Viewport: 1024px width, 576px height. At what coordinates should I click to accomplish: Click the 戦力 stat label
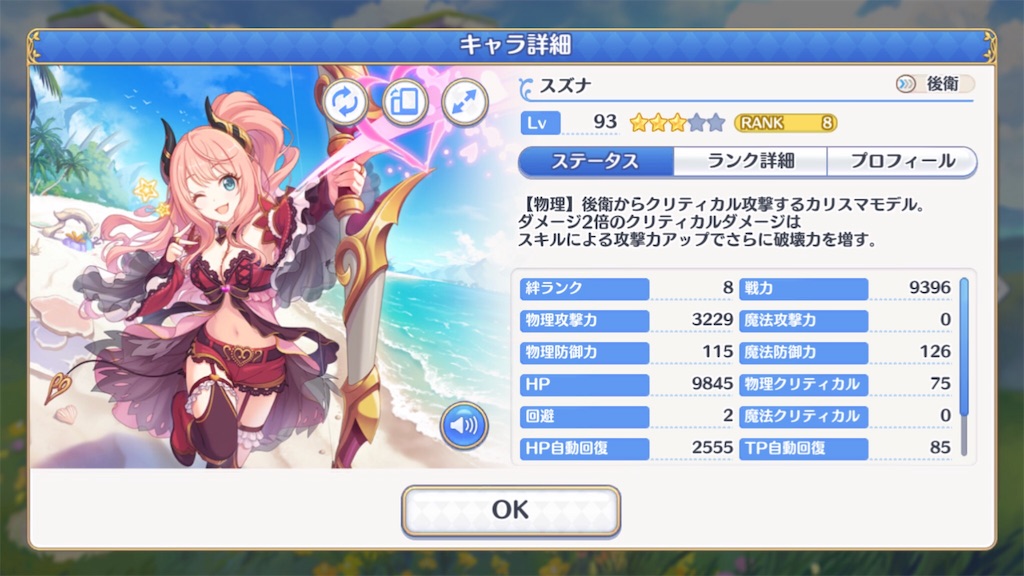(803, 288)
